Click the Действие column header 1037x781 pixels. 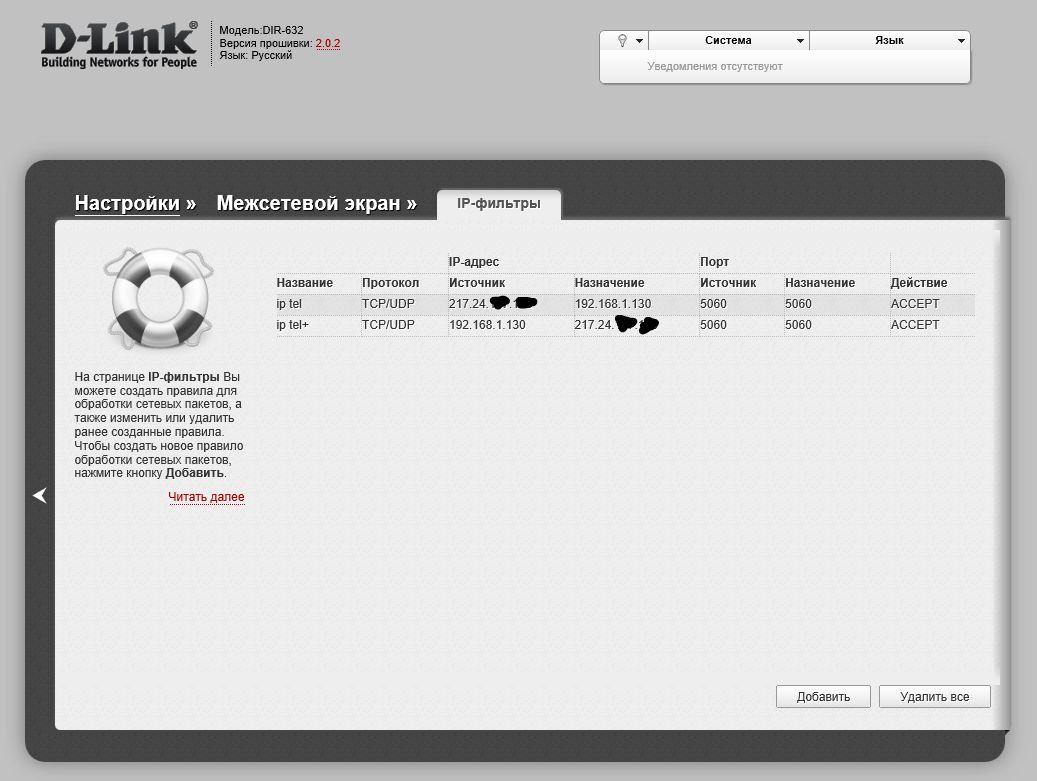[918, 283]
